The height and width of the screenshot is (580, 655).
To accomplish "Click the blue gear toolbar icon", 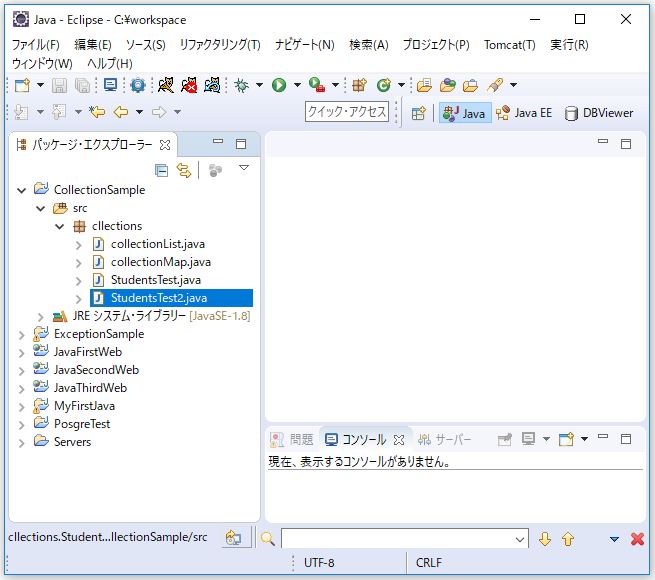I will (138, 85).
